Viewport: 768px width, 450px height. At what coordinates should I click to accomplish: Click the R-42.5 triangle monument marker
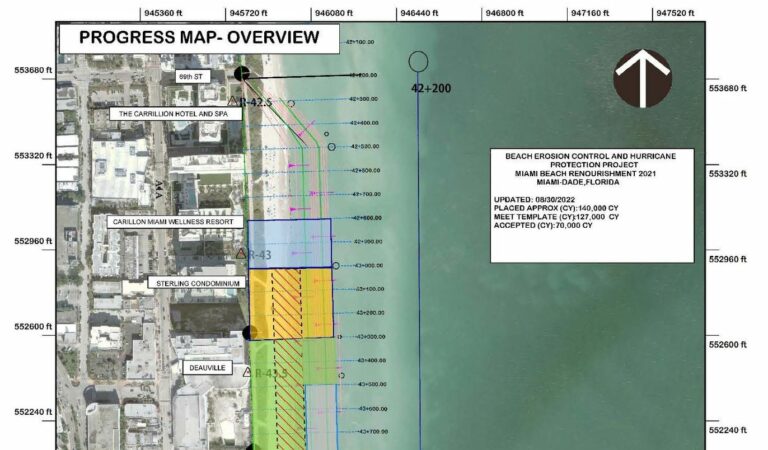(x=233, y=101)
